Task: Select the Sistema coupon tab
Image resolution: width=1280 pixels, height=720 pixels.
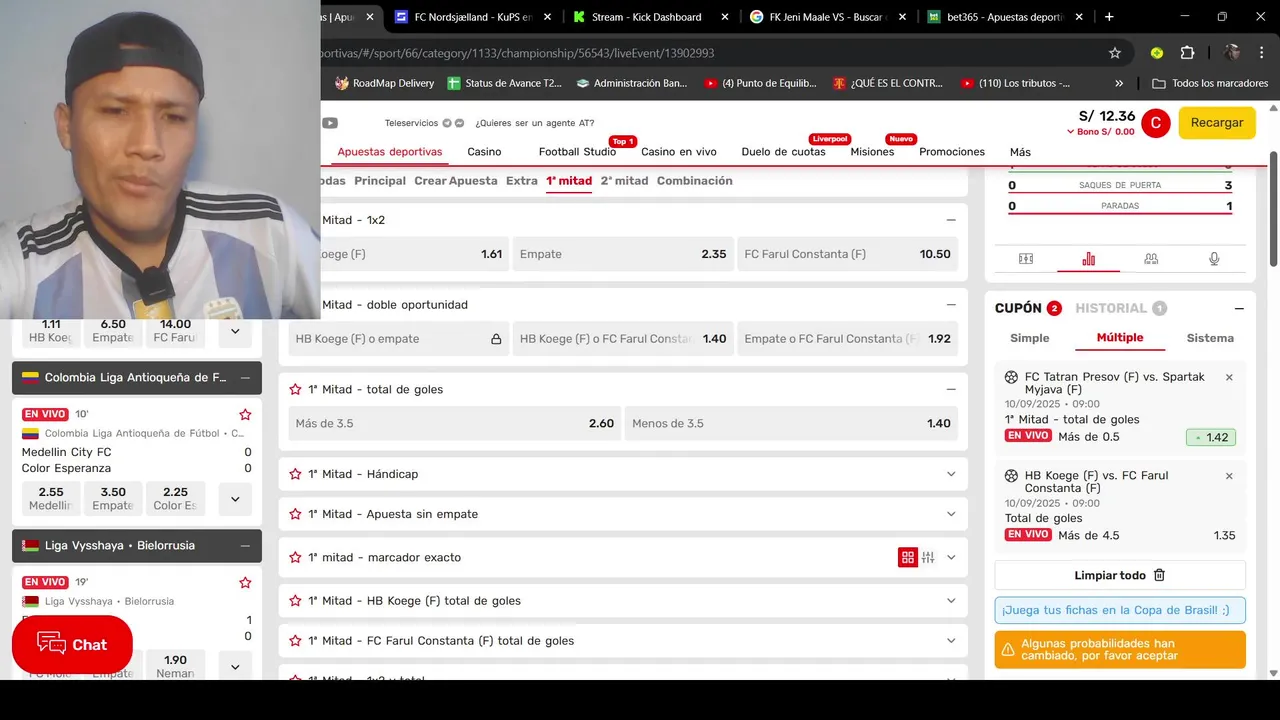Action: tap(1210, 338)
